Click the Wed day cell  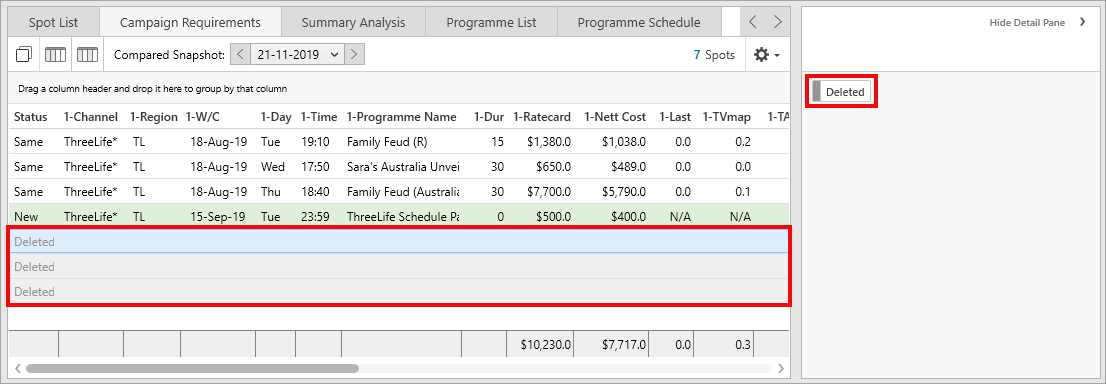tap(273, 167)
